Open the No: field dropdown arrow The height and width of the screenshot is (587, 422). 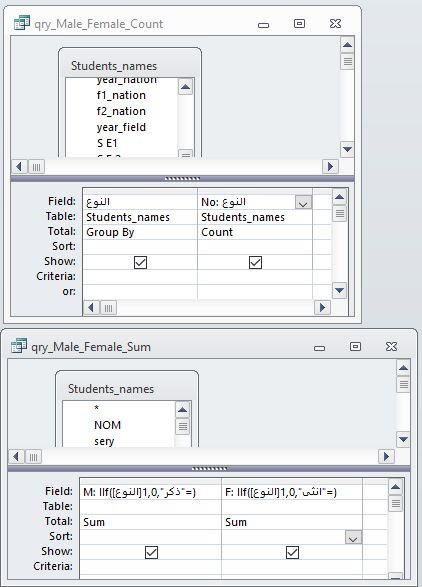[303, 203]
